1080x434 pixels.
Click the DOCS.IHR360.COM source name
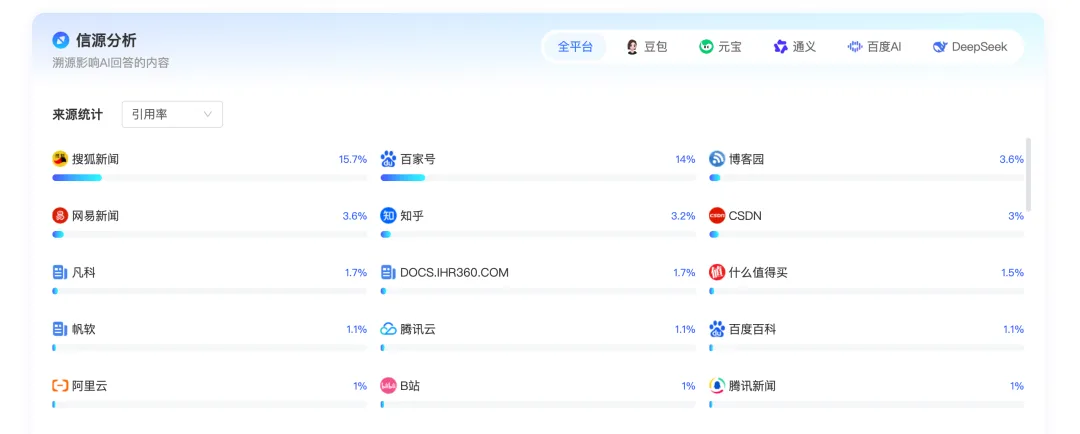click(x=455, y=272)
